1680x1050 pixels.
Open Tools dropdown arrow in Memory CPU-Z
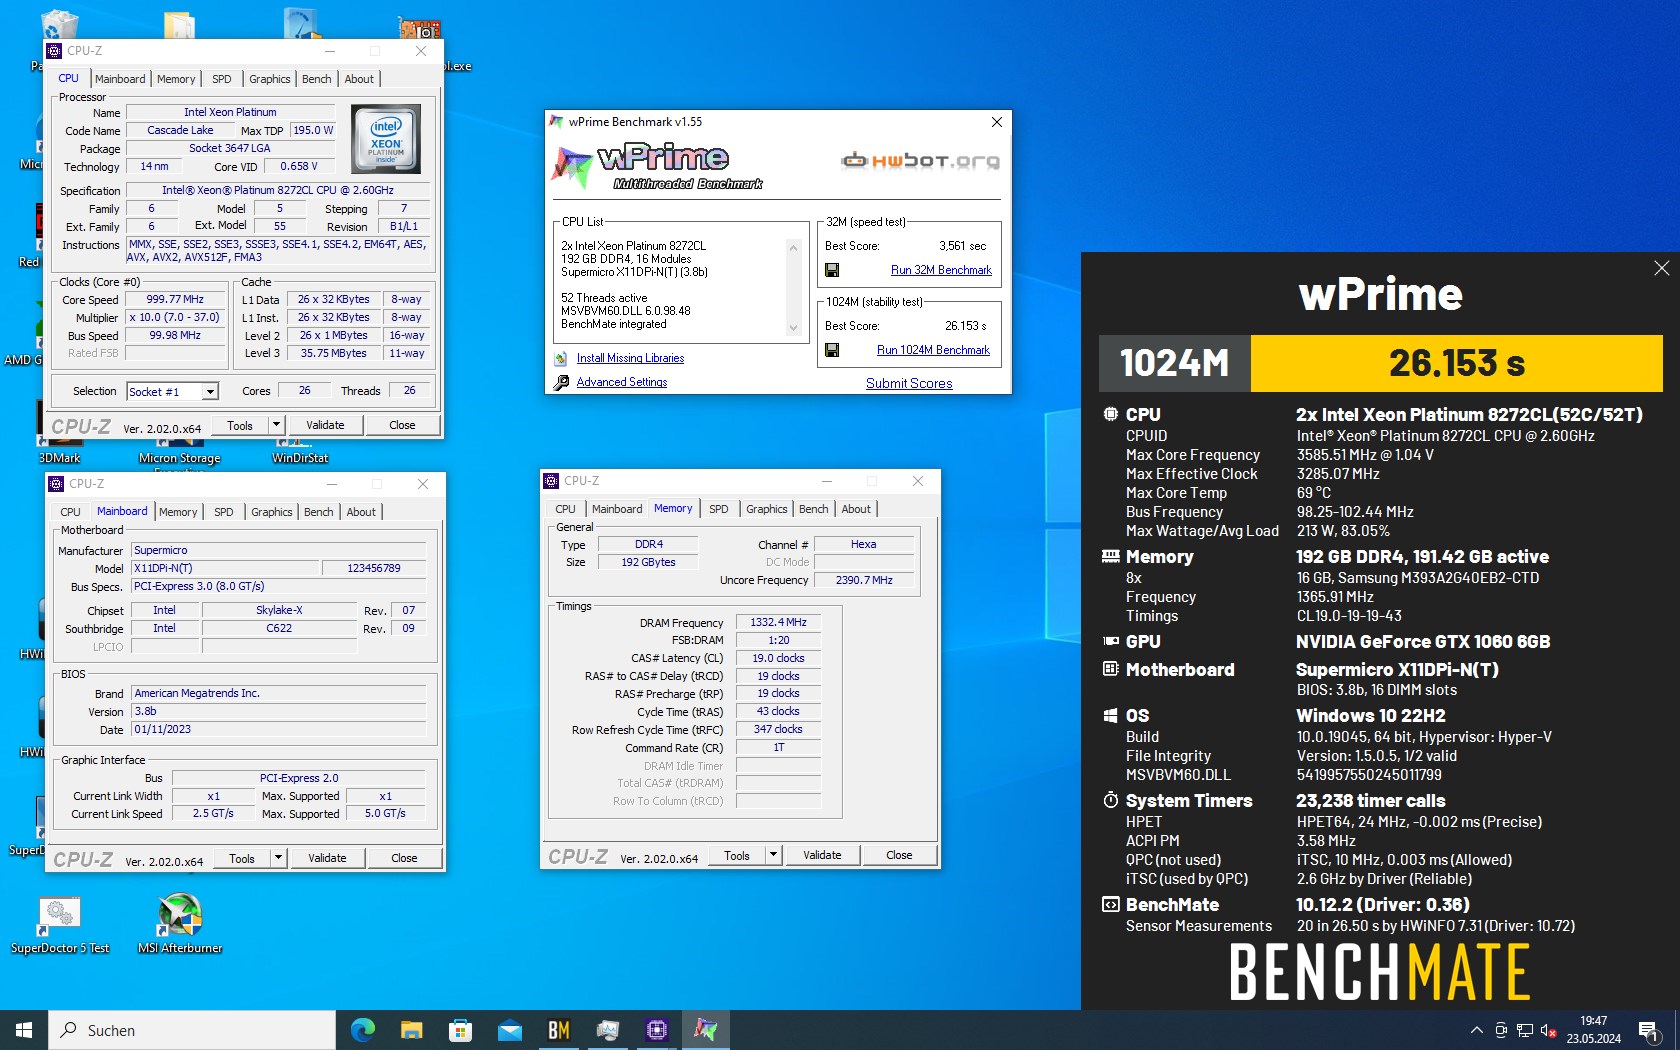tap(773, 855)
